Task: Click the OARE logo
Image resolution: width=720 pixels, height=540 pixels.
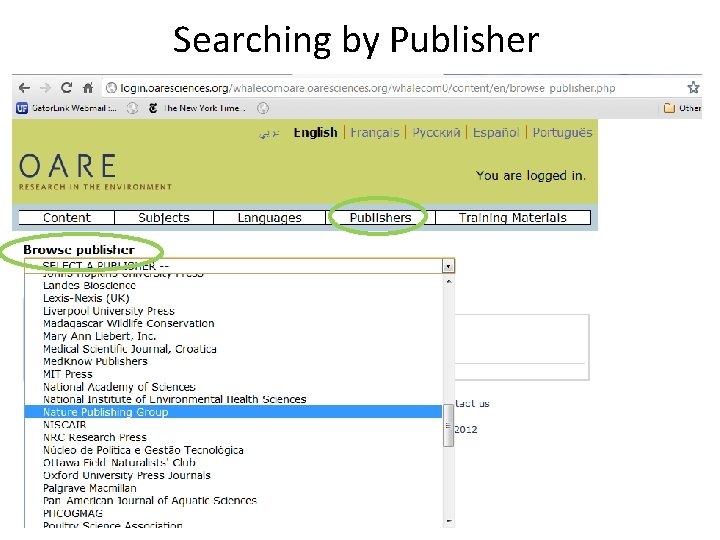Action: 96,172
